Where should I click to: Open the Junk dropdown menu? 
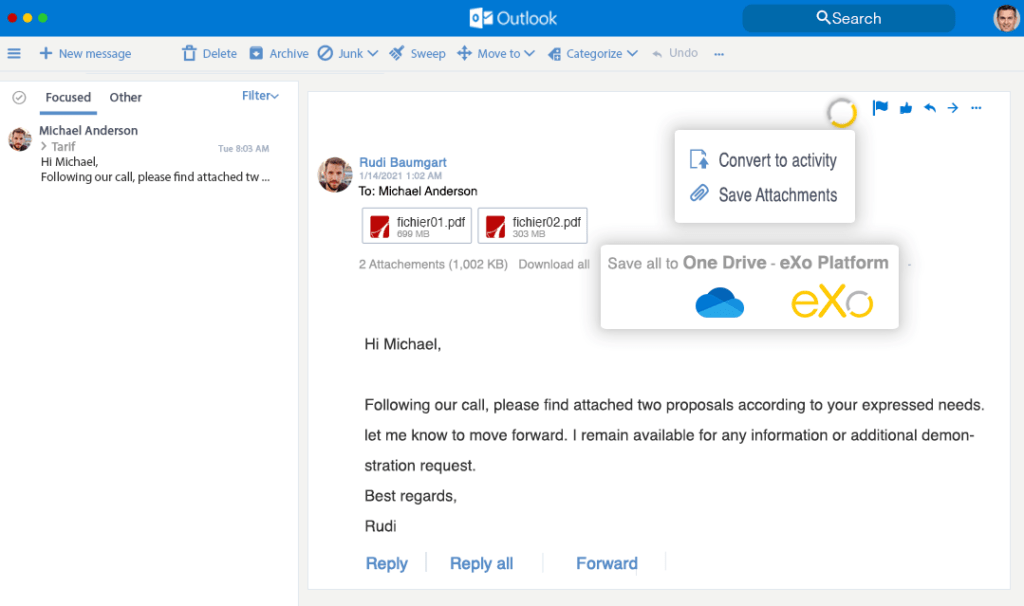coord(348,53)
